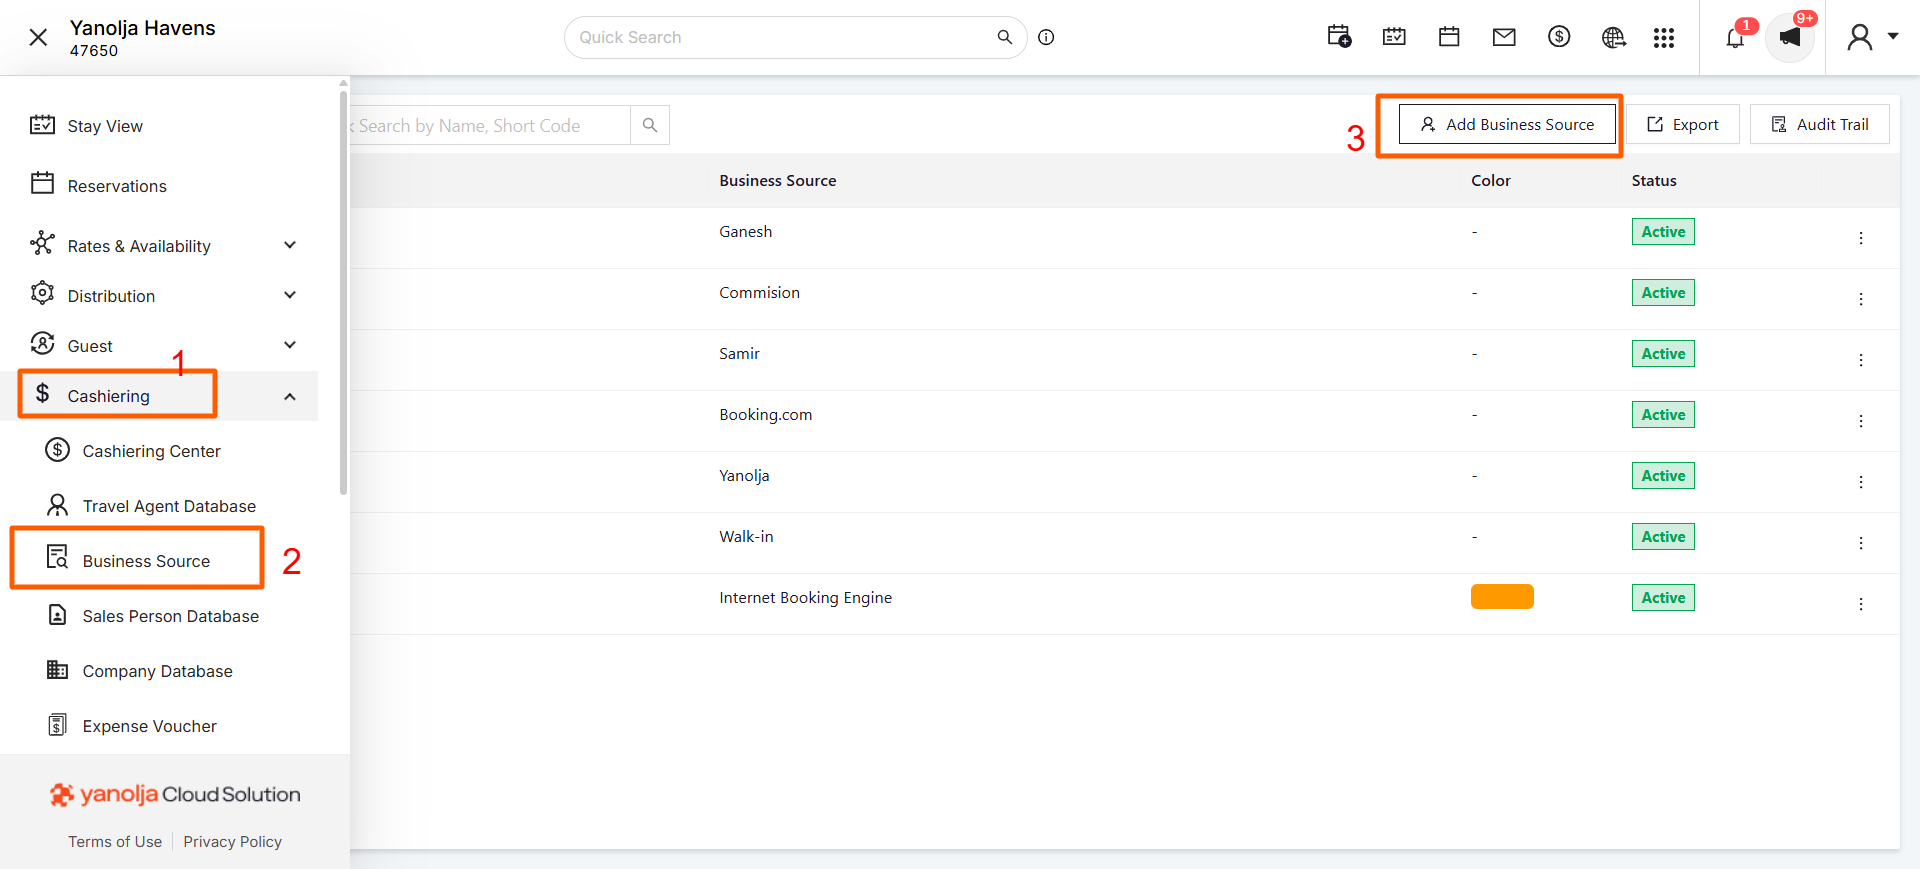The width and height of the screenshot is (1920, 869).
Task: Open the three-dot menu for Walk-in
Action: tap(1861, 543)
